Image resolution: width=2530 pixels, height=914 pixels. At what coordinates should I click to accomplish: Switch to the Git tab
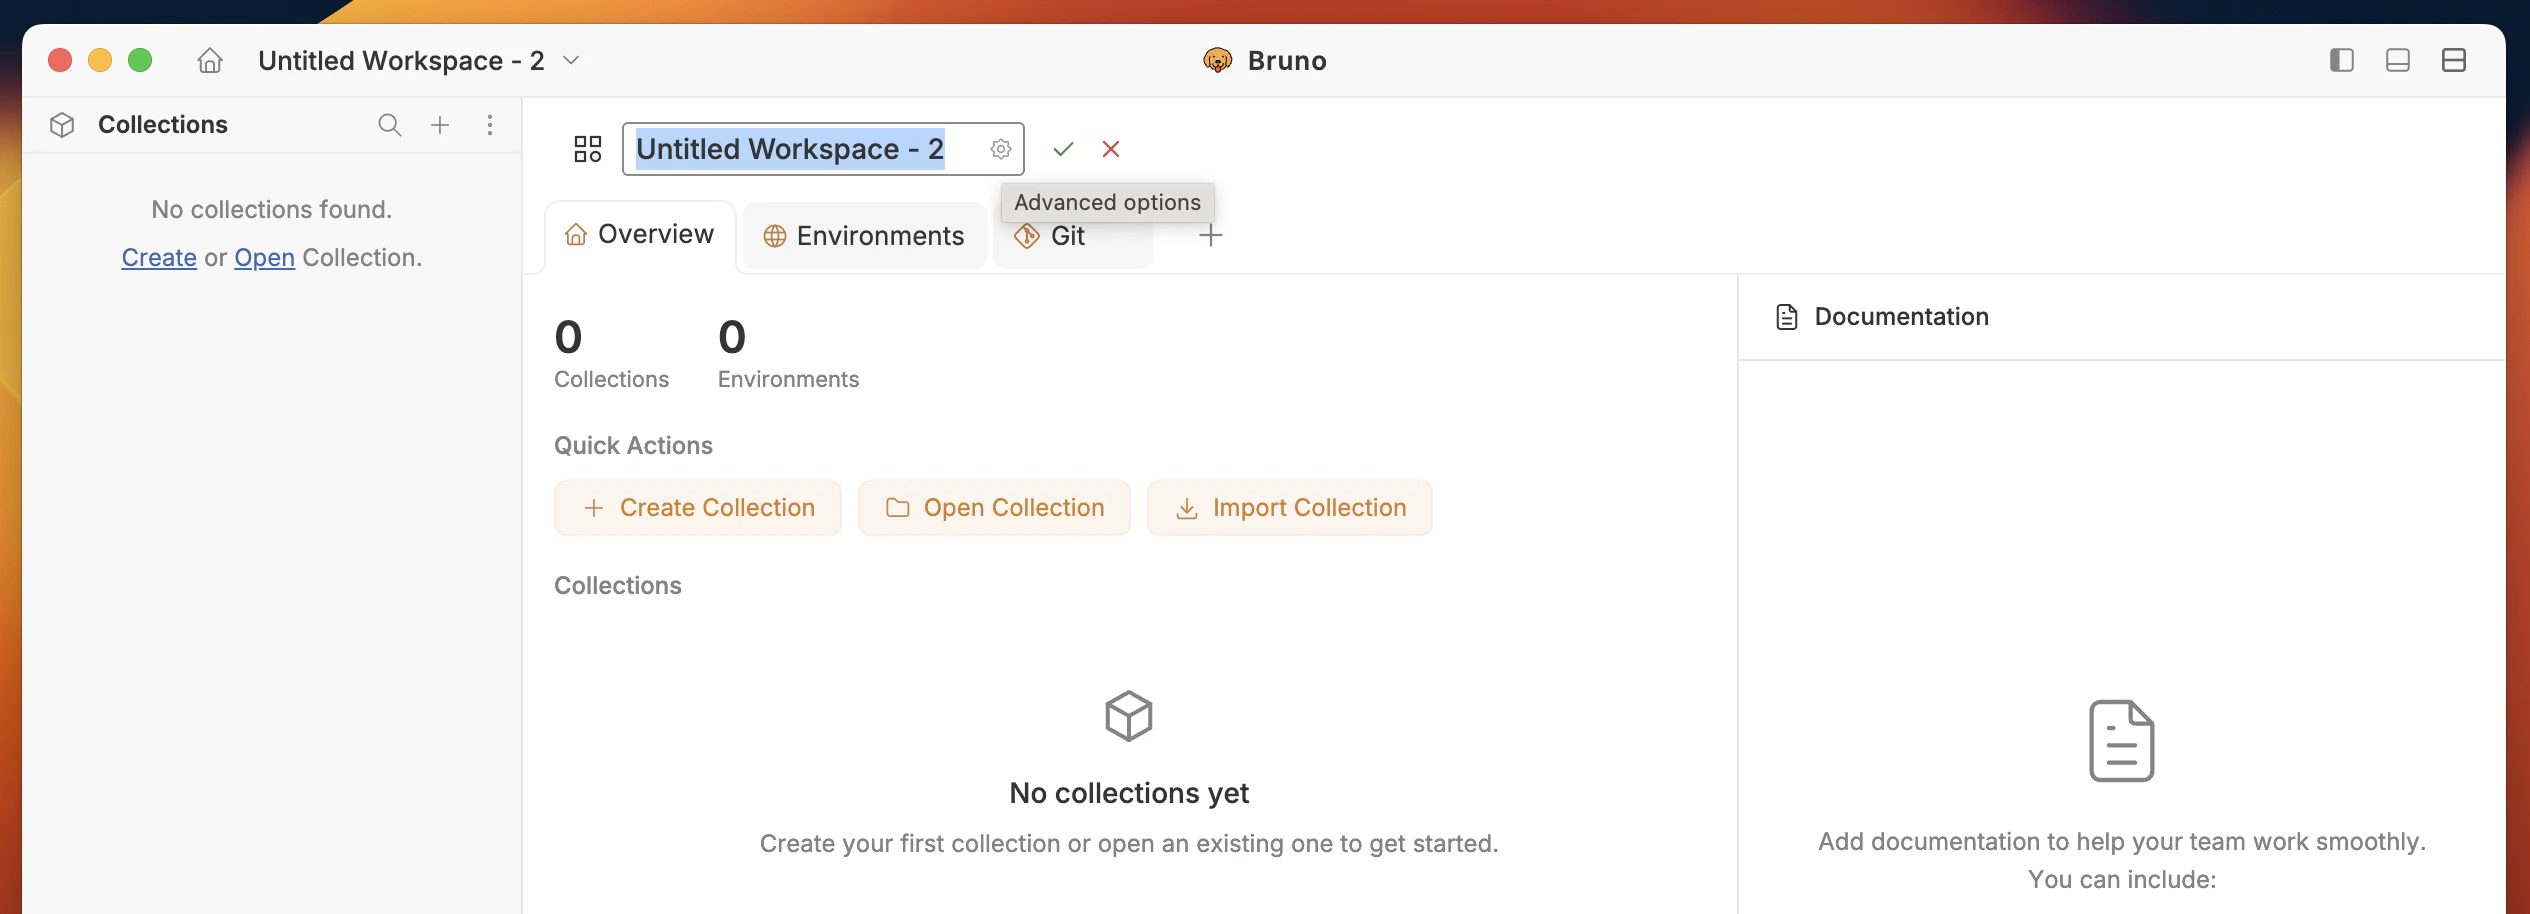pos(1066,236)
